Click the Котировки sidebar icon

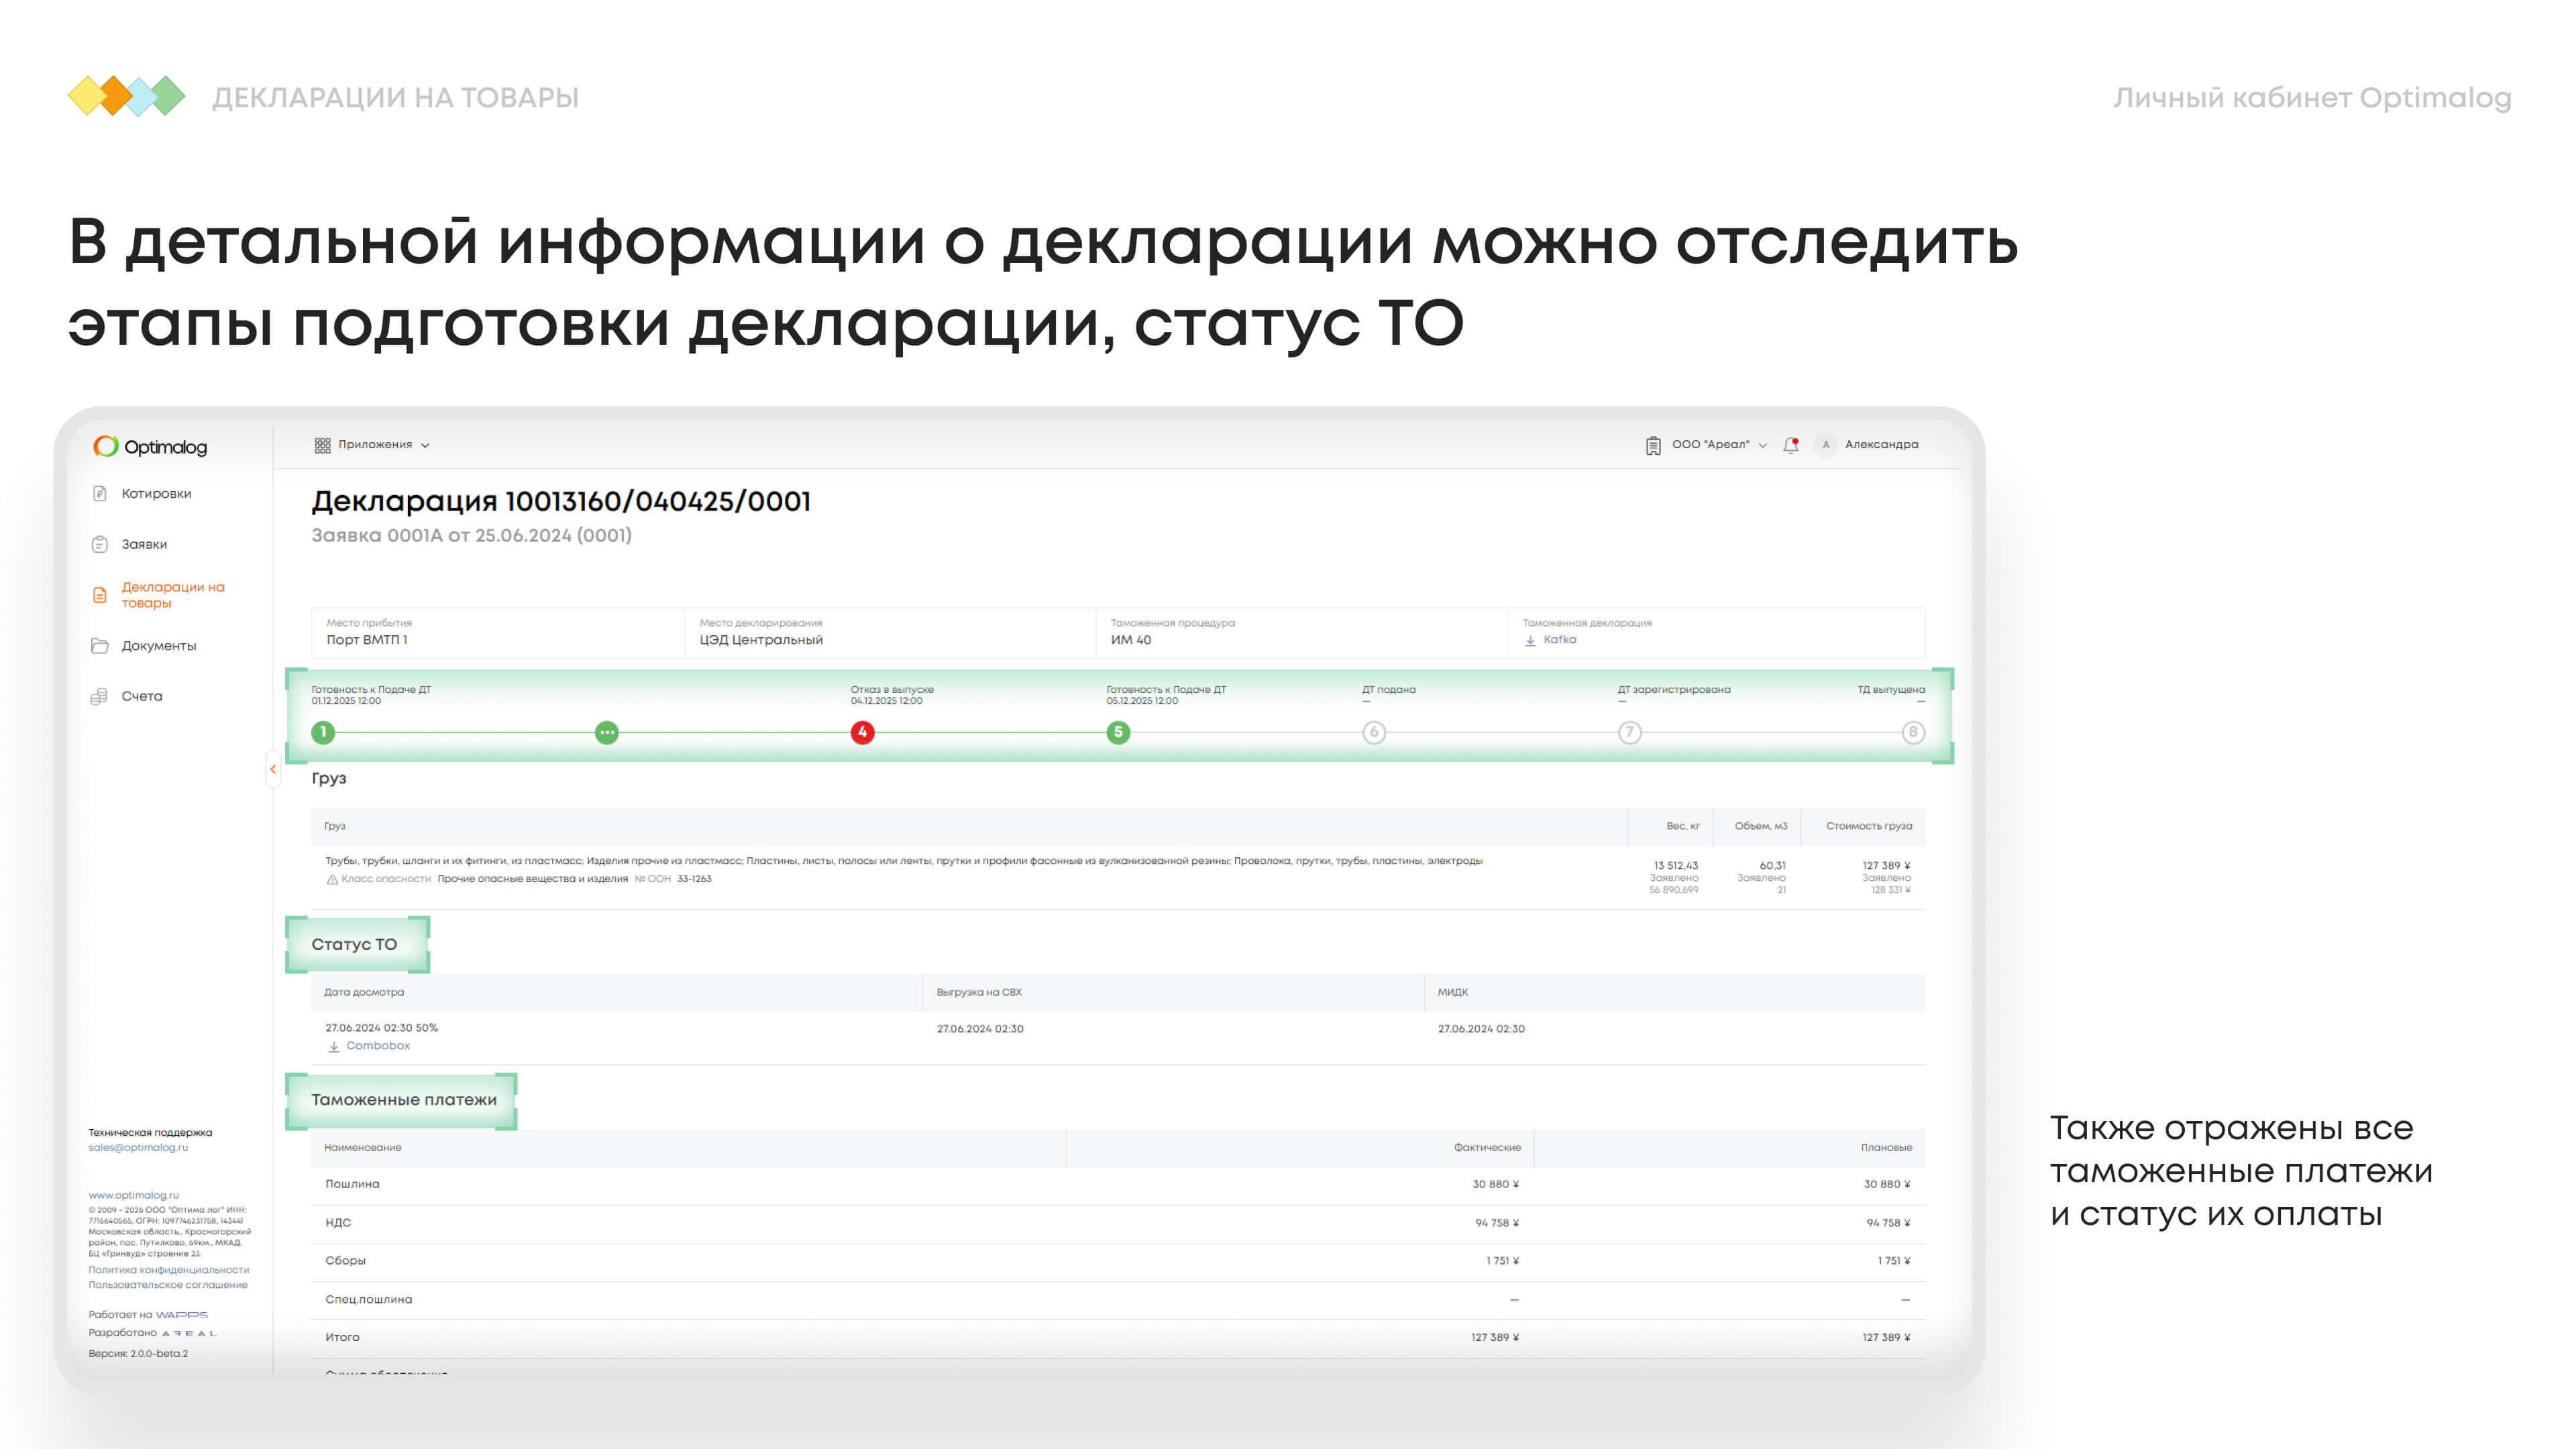[100, 493]
